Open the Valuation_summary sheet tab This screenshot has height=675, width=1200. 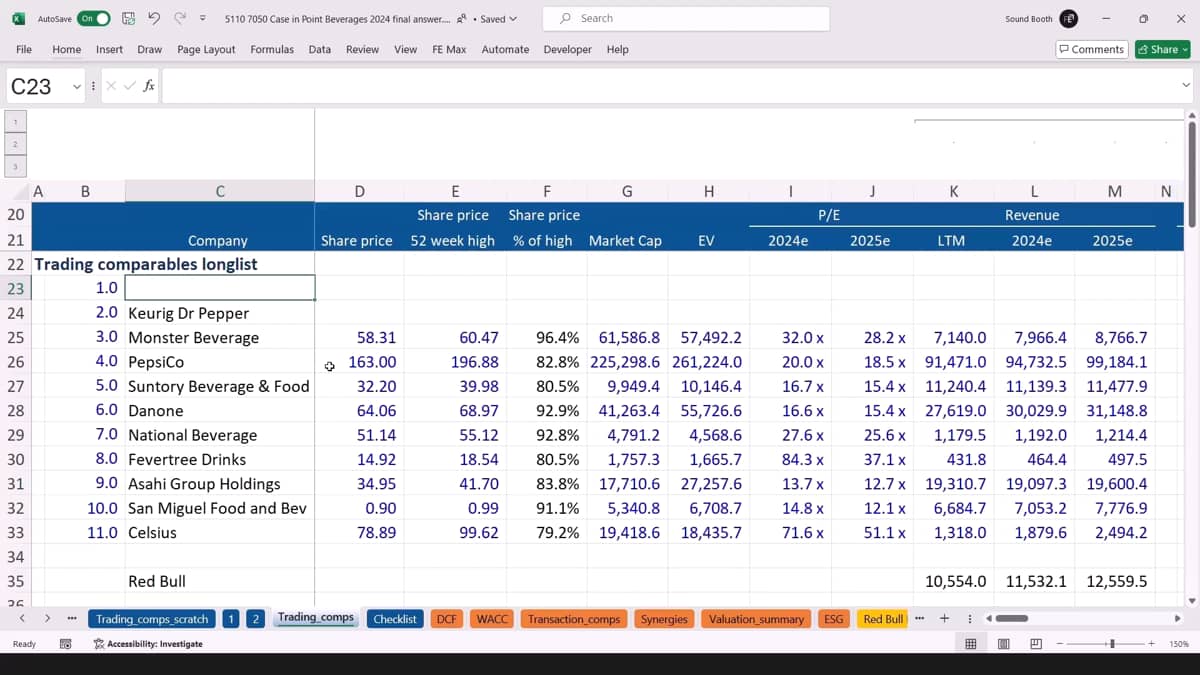click(756, 619)
